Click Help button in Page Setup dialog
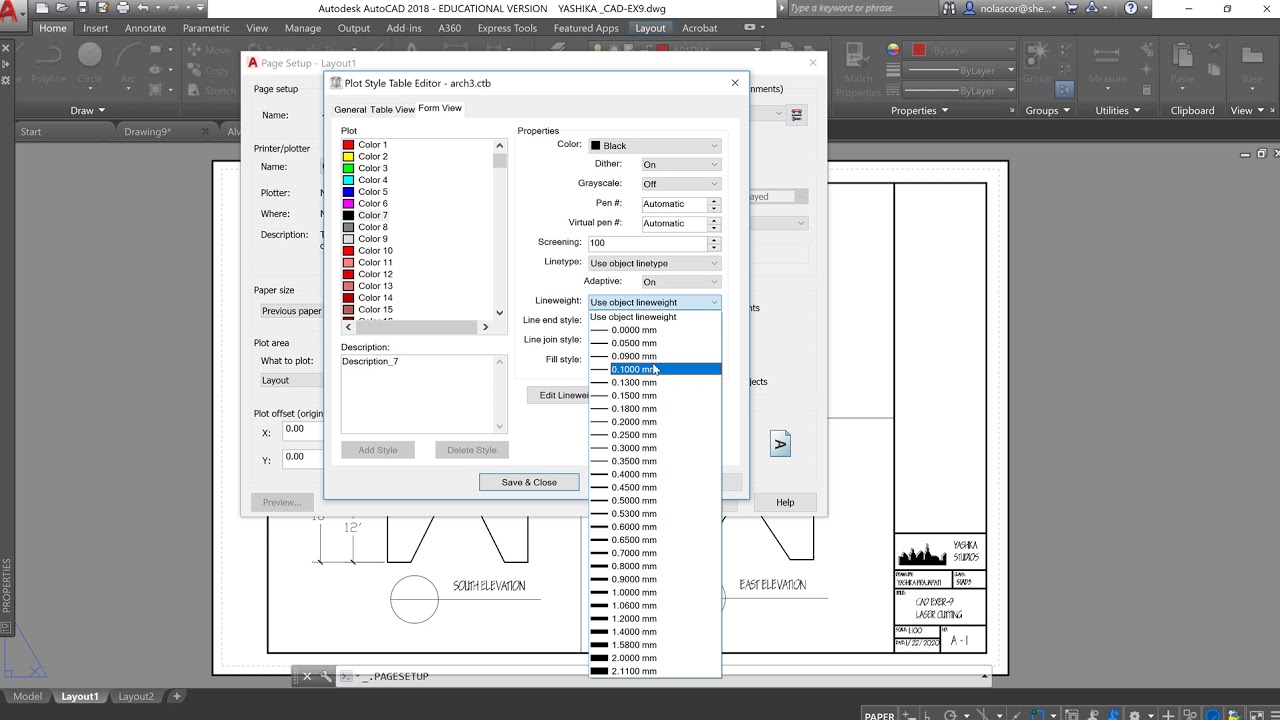Screen dimensions: 1280x720 click(x=785, y=502)
